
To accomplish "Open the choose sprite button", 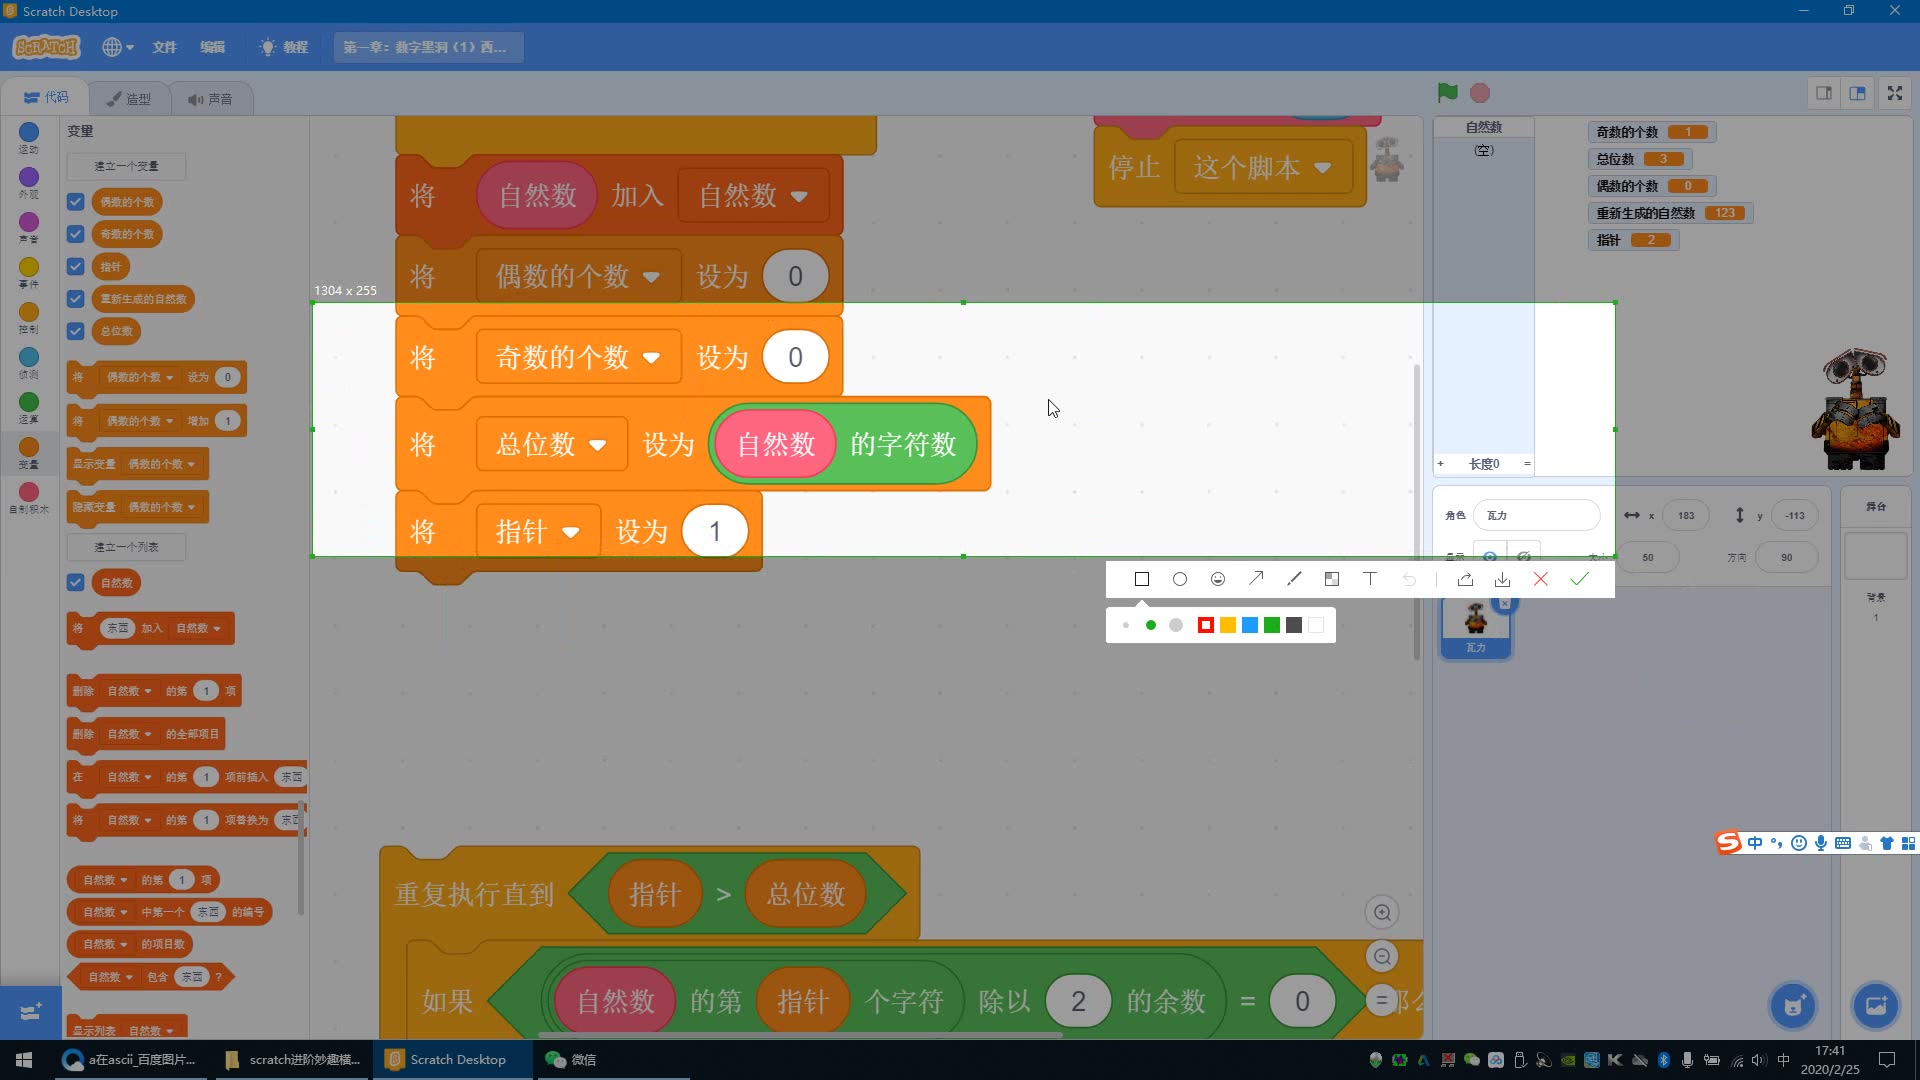I will (x=1792, y=1006).
